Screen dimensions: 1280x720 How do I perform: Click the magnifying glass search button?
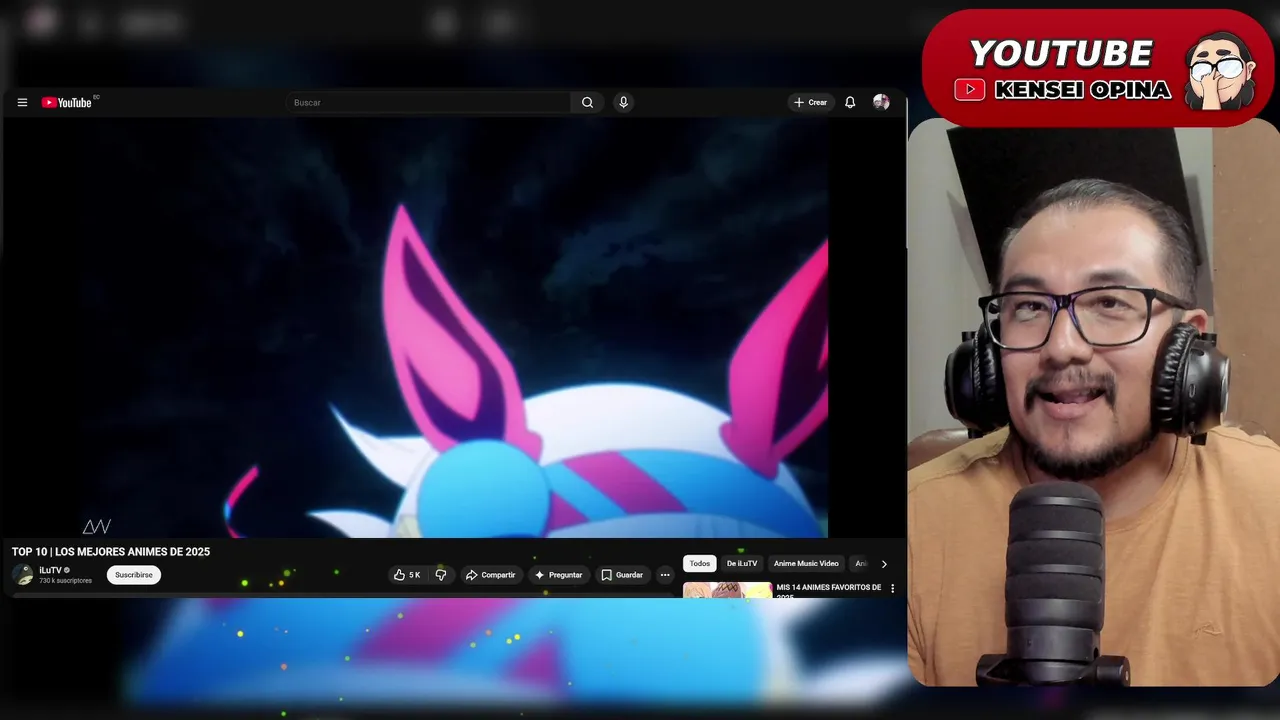coord(587,102)
